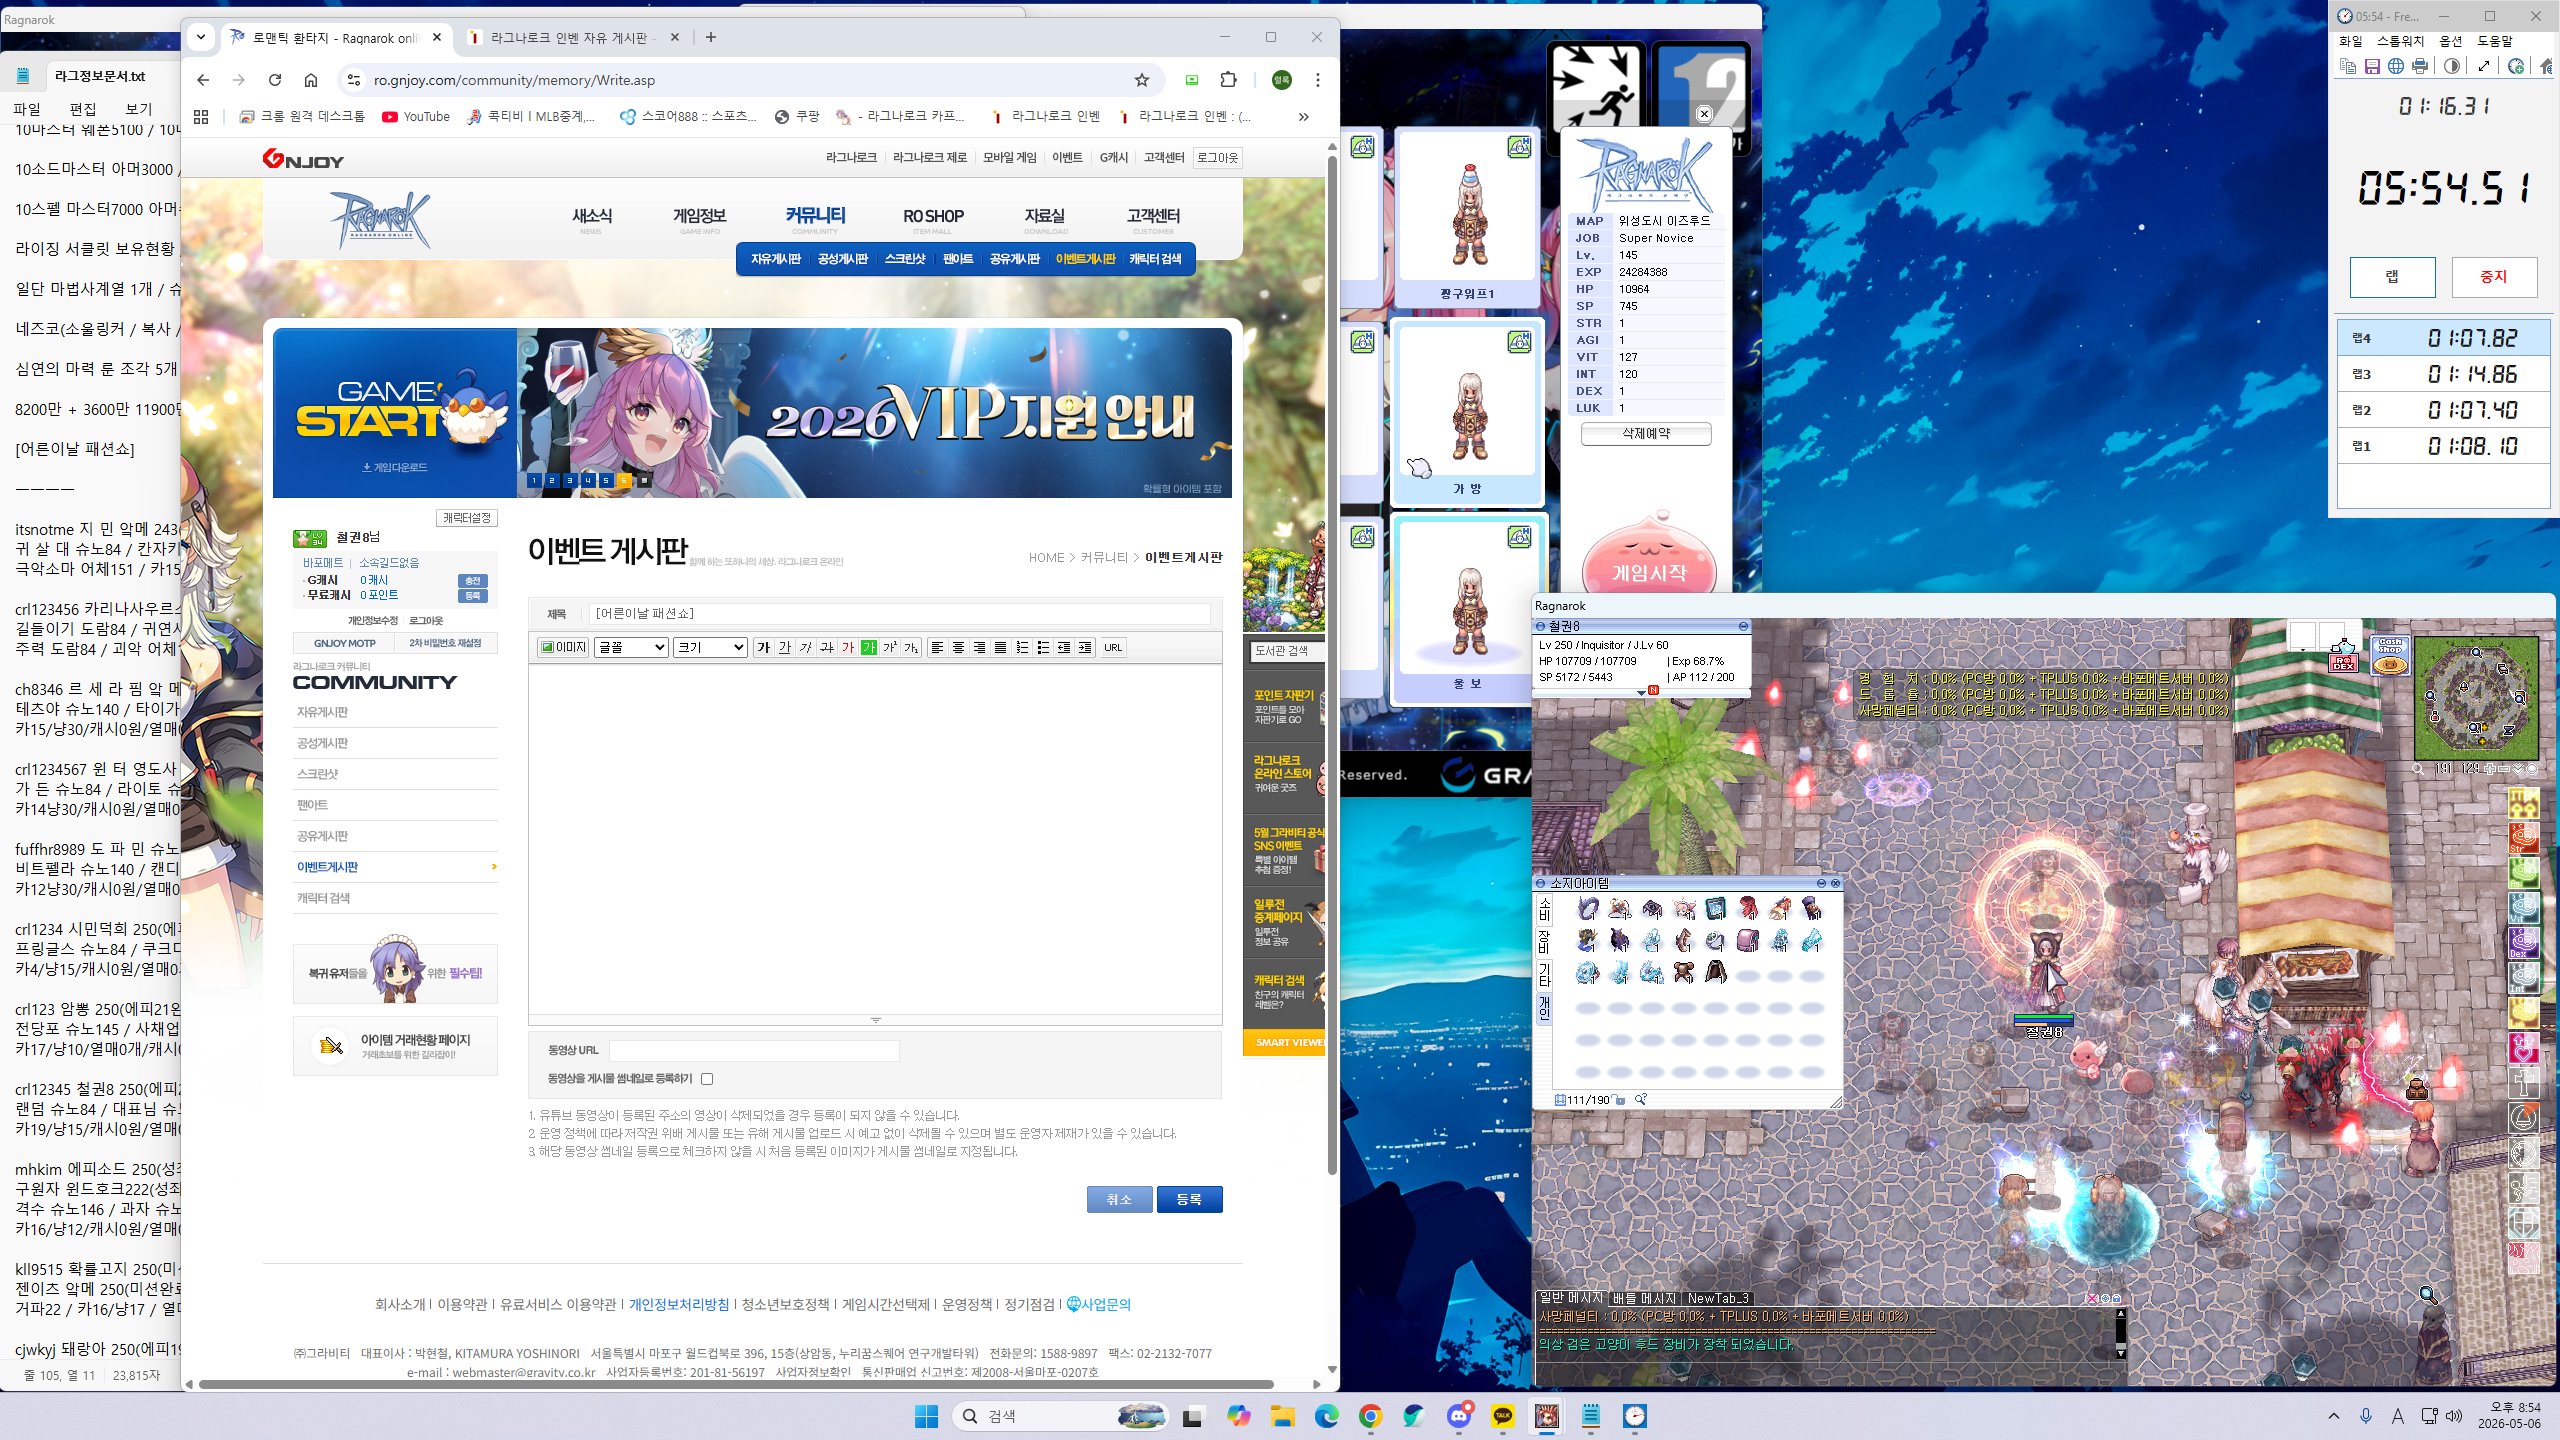Select the 기타 tab in the inventory window

(1544, 974)
